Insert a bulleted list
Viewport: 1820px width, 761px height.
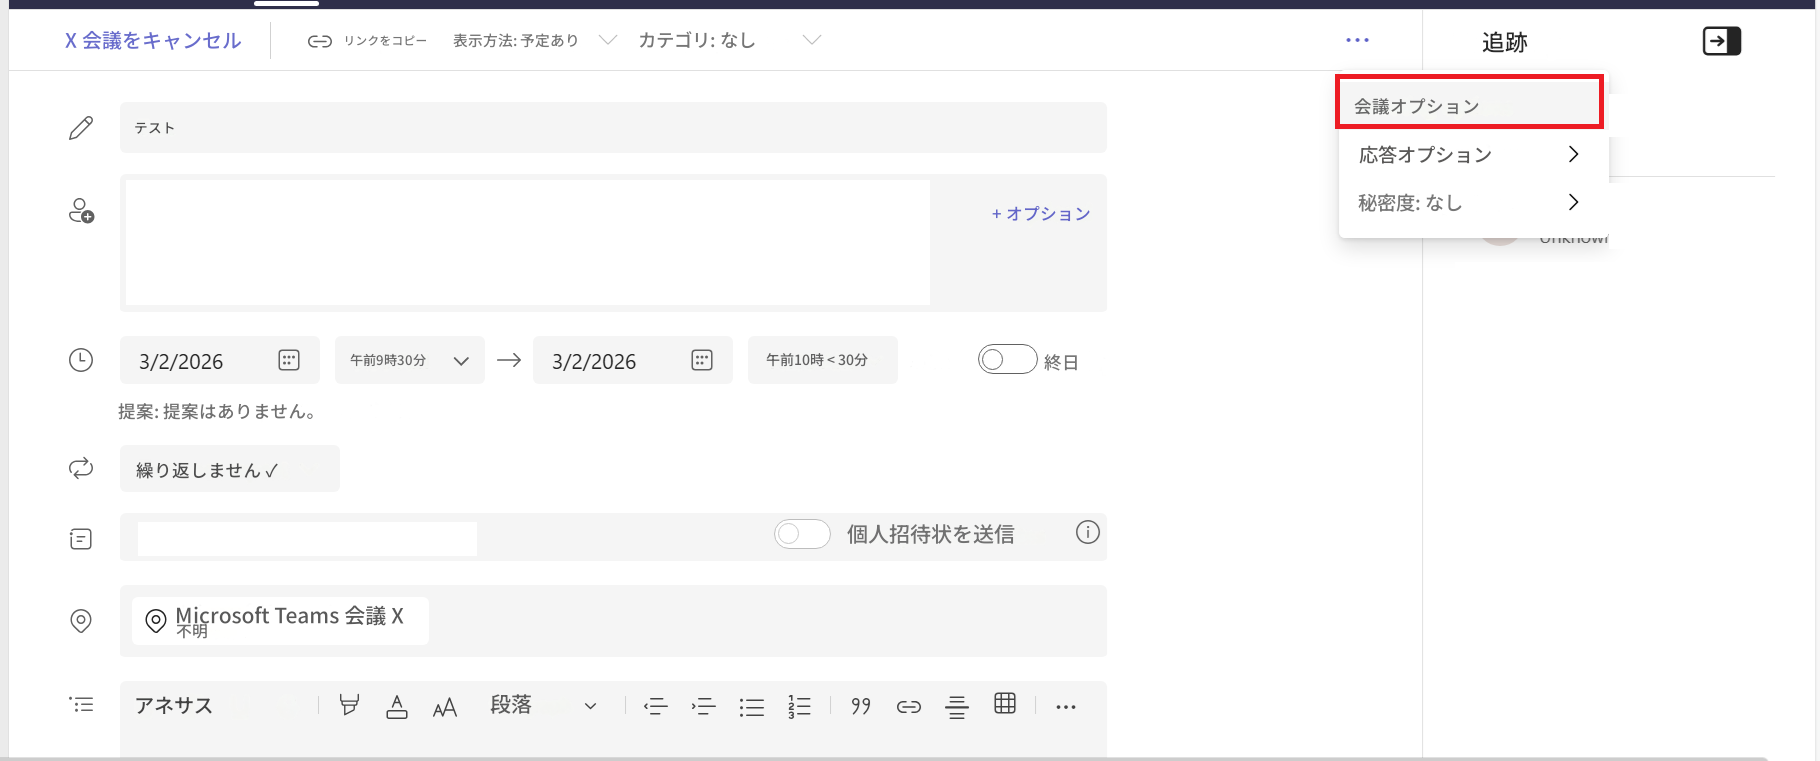(752, 707)
